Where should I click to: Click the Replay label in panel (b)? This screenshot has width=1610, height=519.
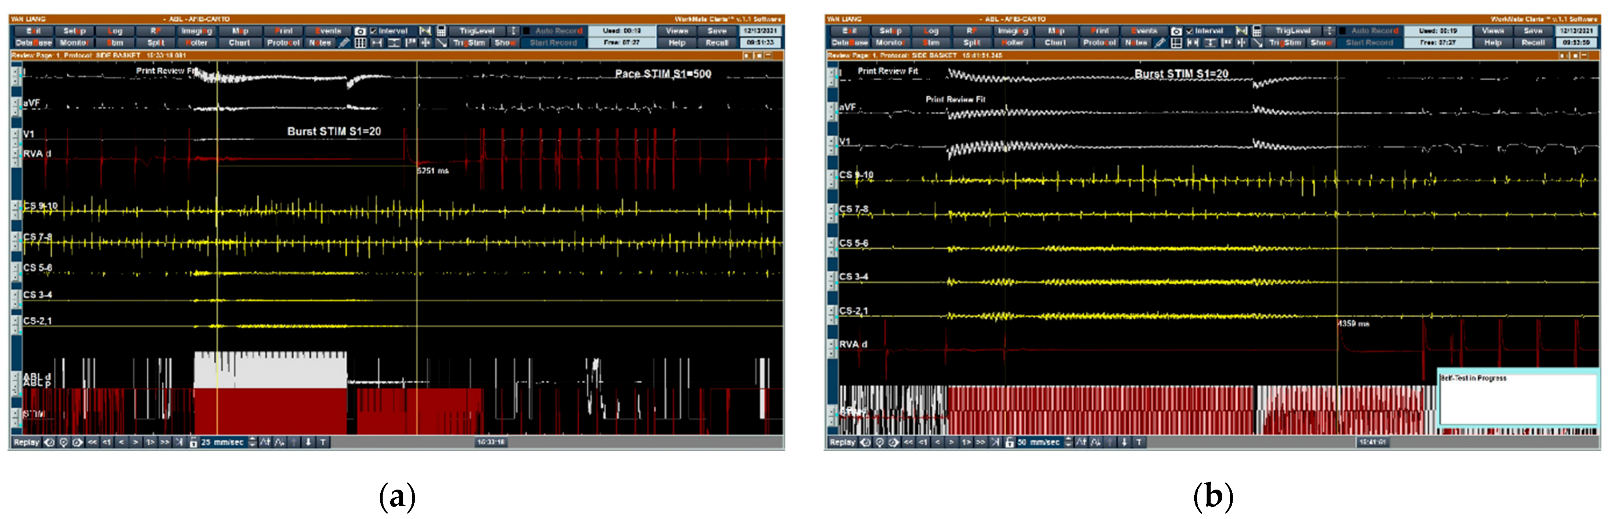[842, 442]
